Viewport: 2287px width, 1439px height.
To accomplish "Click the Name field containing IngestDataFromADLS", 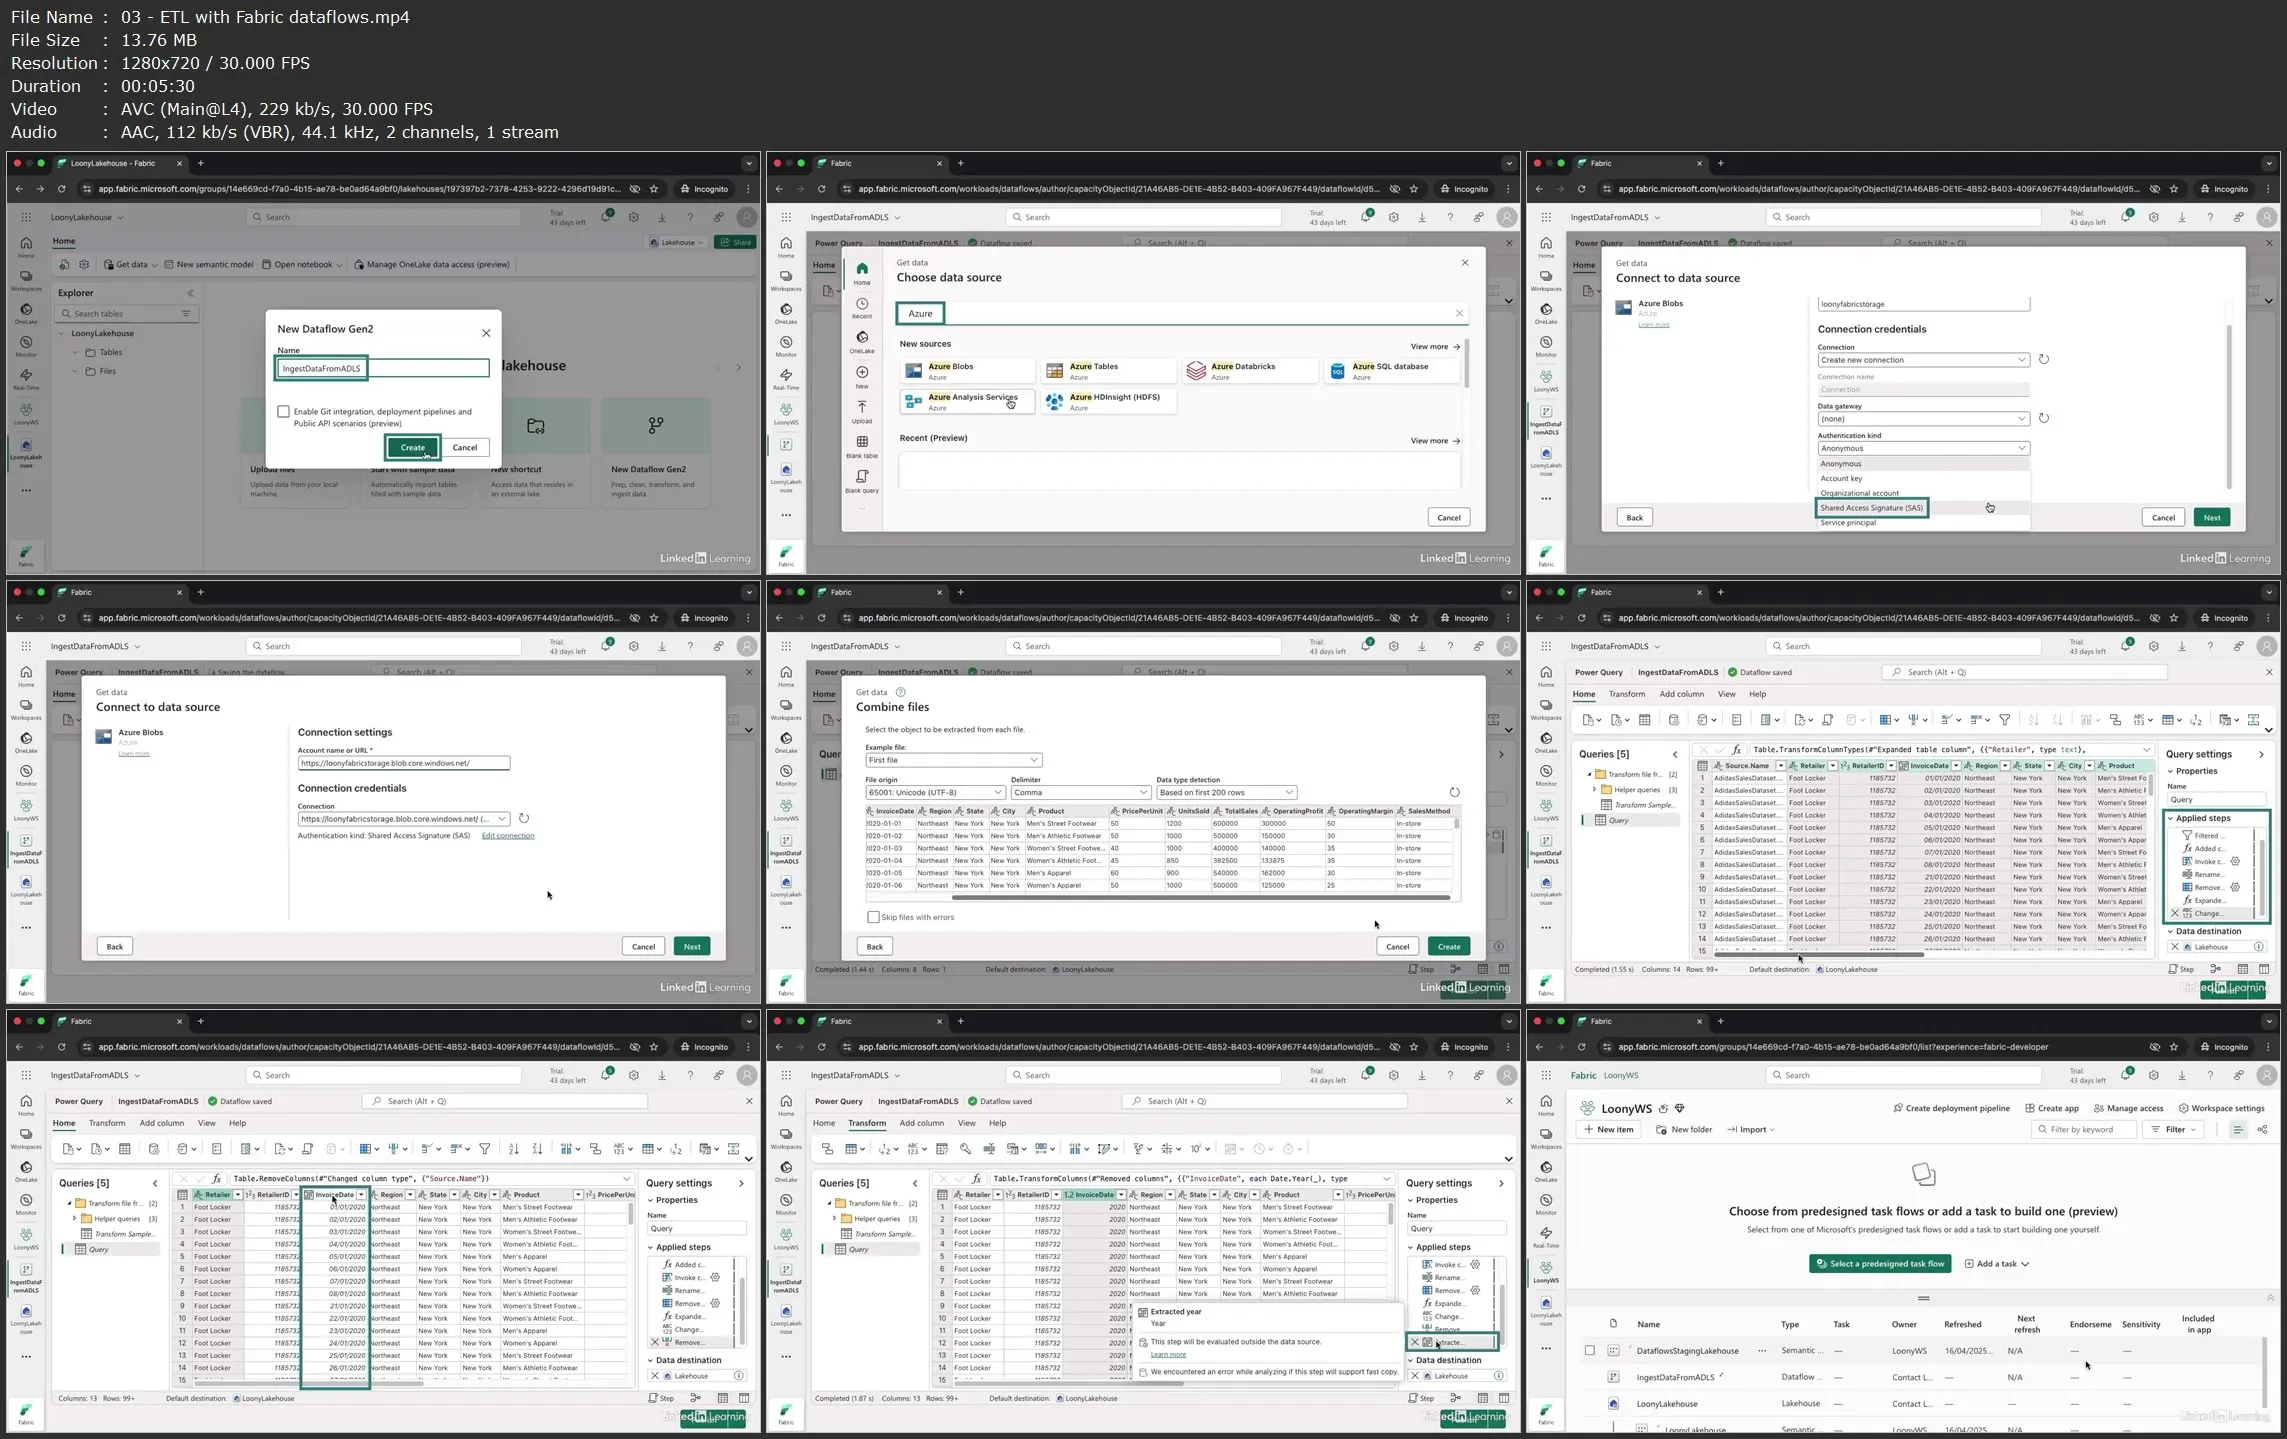I will (383, 368).
